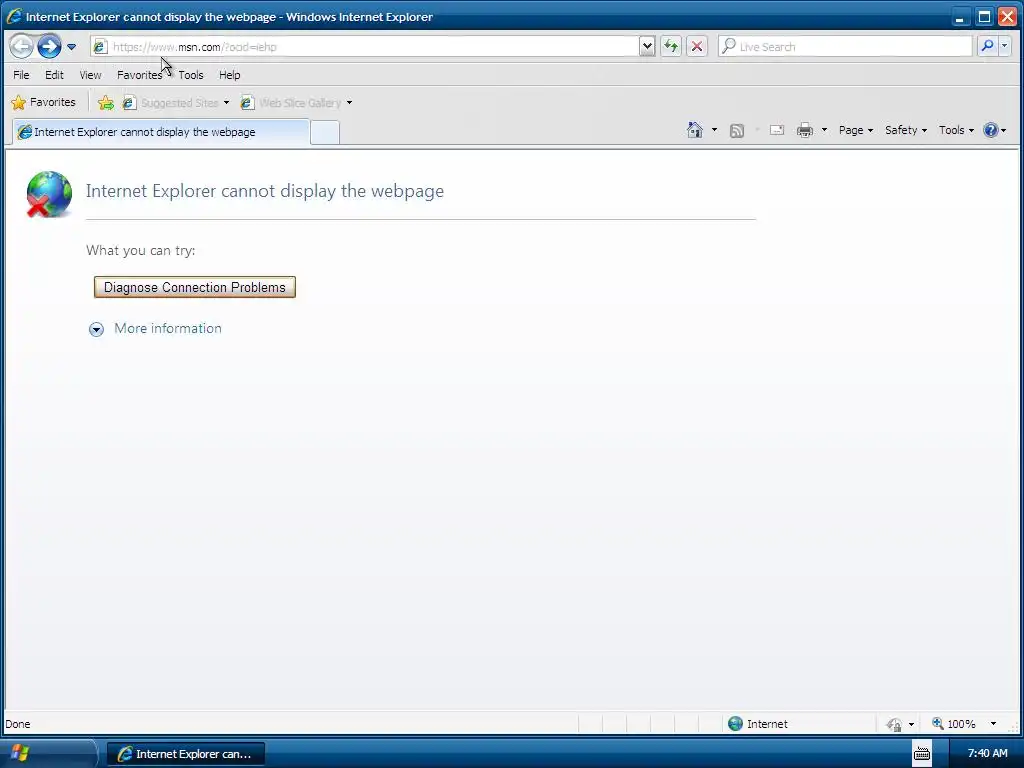Click the More information link text
1024x768 pixels.
click(x=168, y=328)
